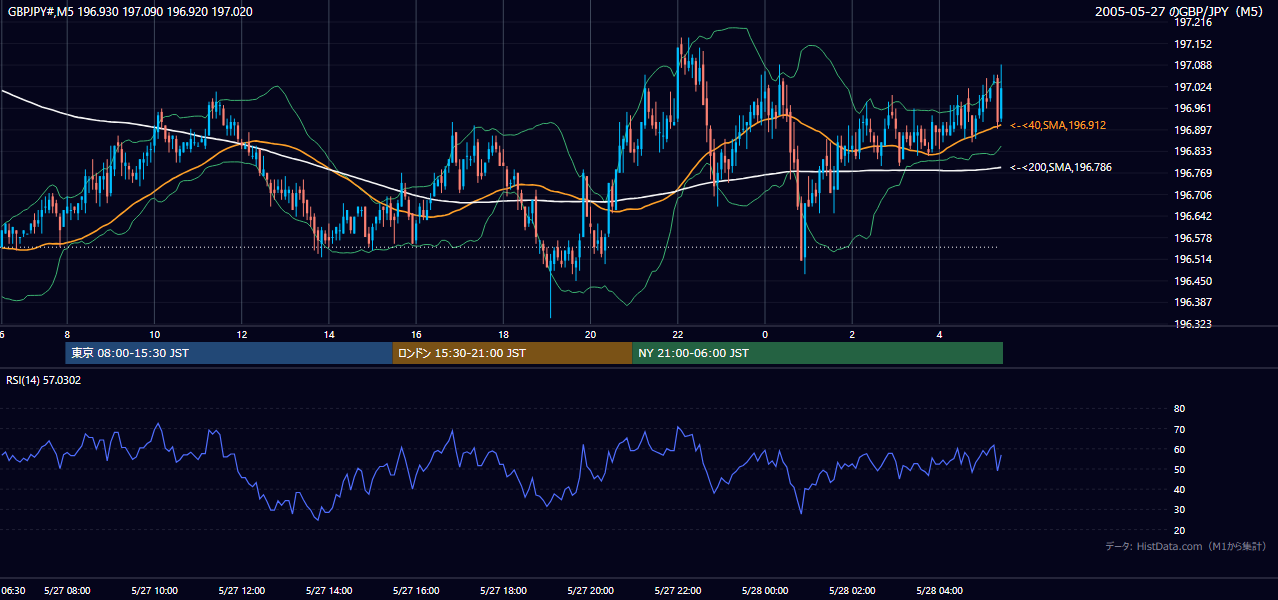Click the RSI(14) 57.0302 indicator label
The height and width of the screenshot is (600, 1278).
[x=43, y=380]
